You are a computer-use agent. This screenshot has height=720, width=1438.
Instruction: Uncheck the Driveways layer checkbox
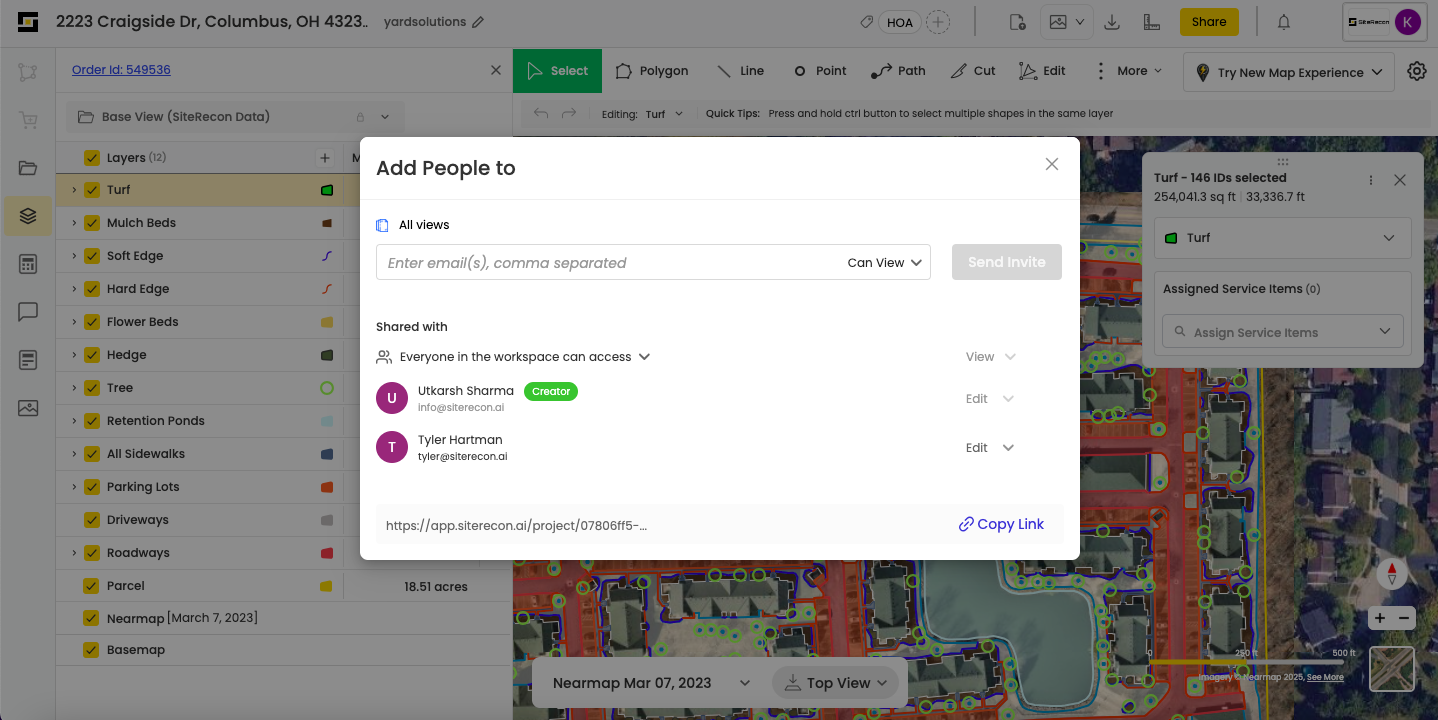pos(92,520)
